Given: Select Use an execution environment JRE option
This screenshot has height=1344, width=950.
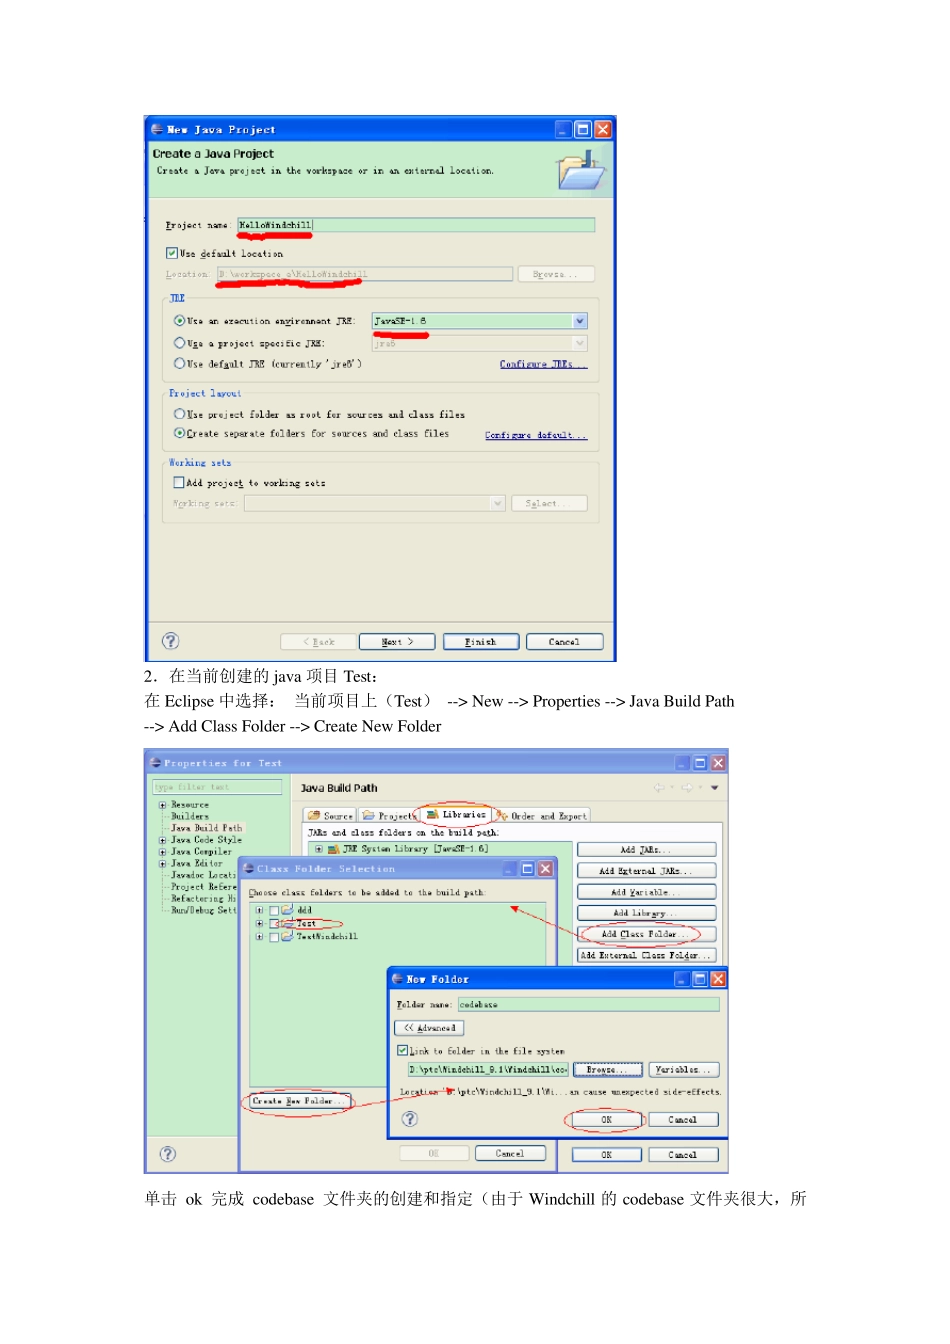Looking at the screenshot, I should tap(180, 321).
